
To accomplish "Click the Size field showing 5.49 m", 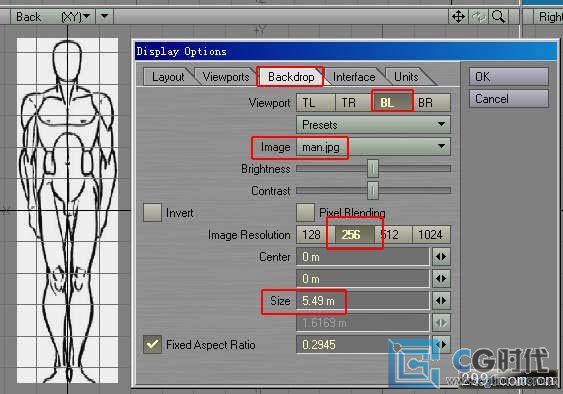I will coord(363,301).
